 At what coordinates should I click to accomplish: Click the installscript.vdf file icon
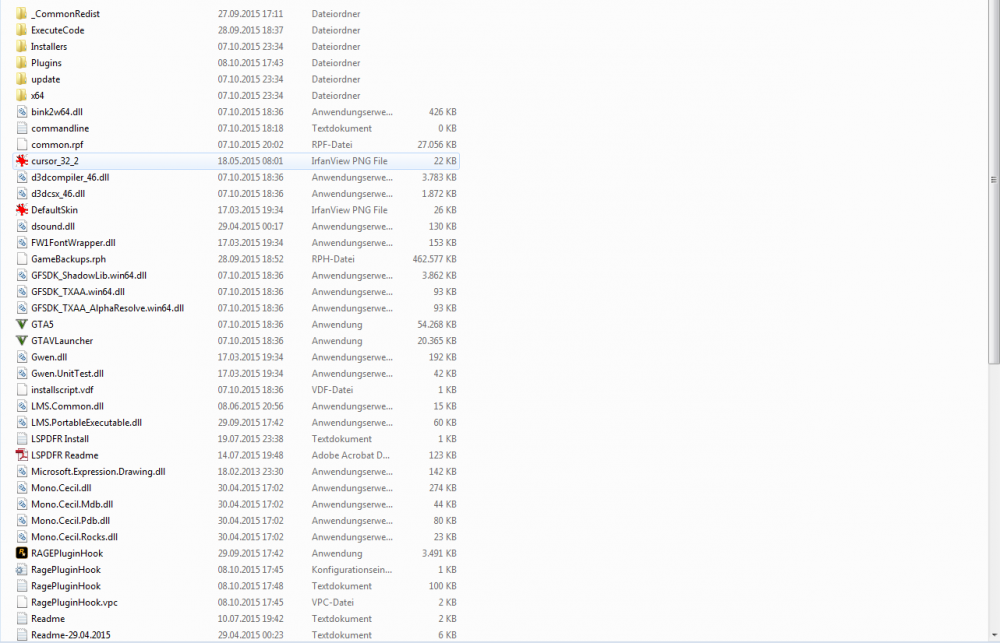pos(22,390)
